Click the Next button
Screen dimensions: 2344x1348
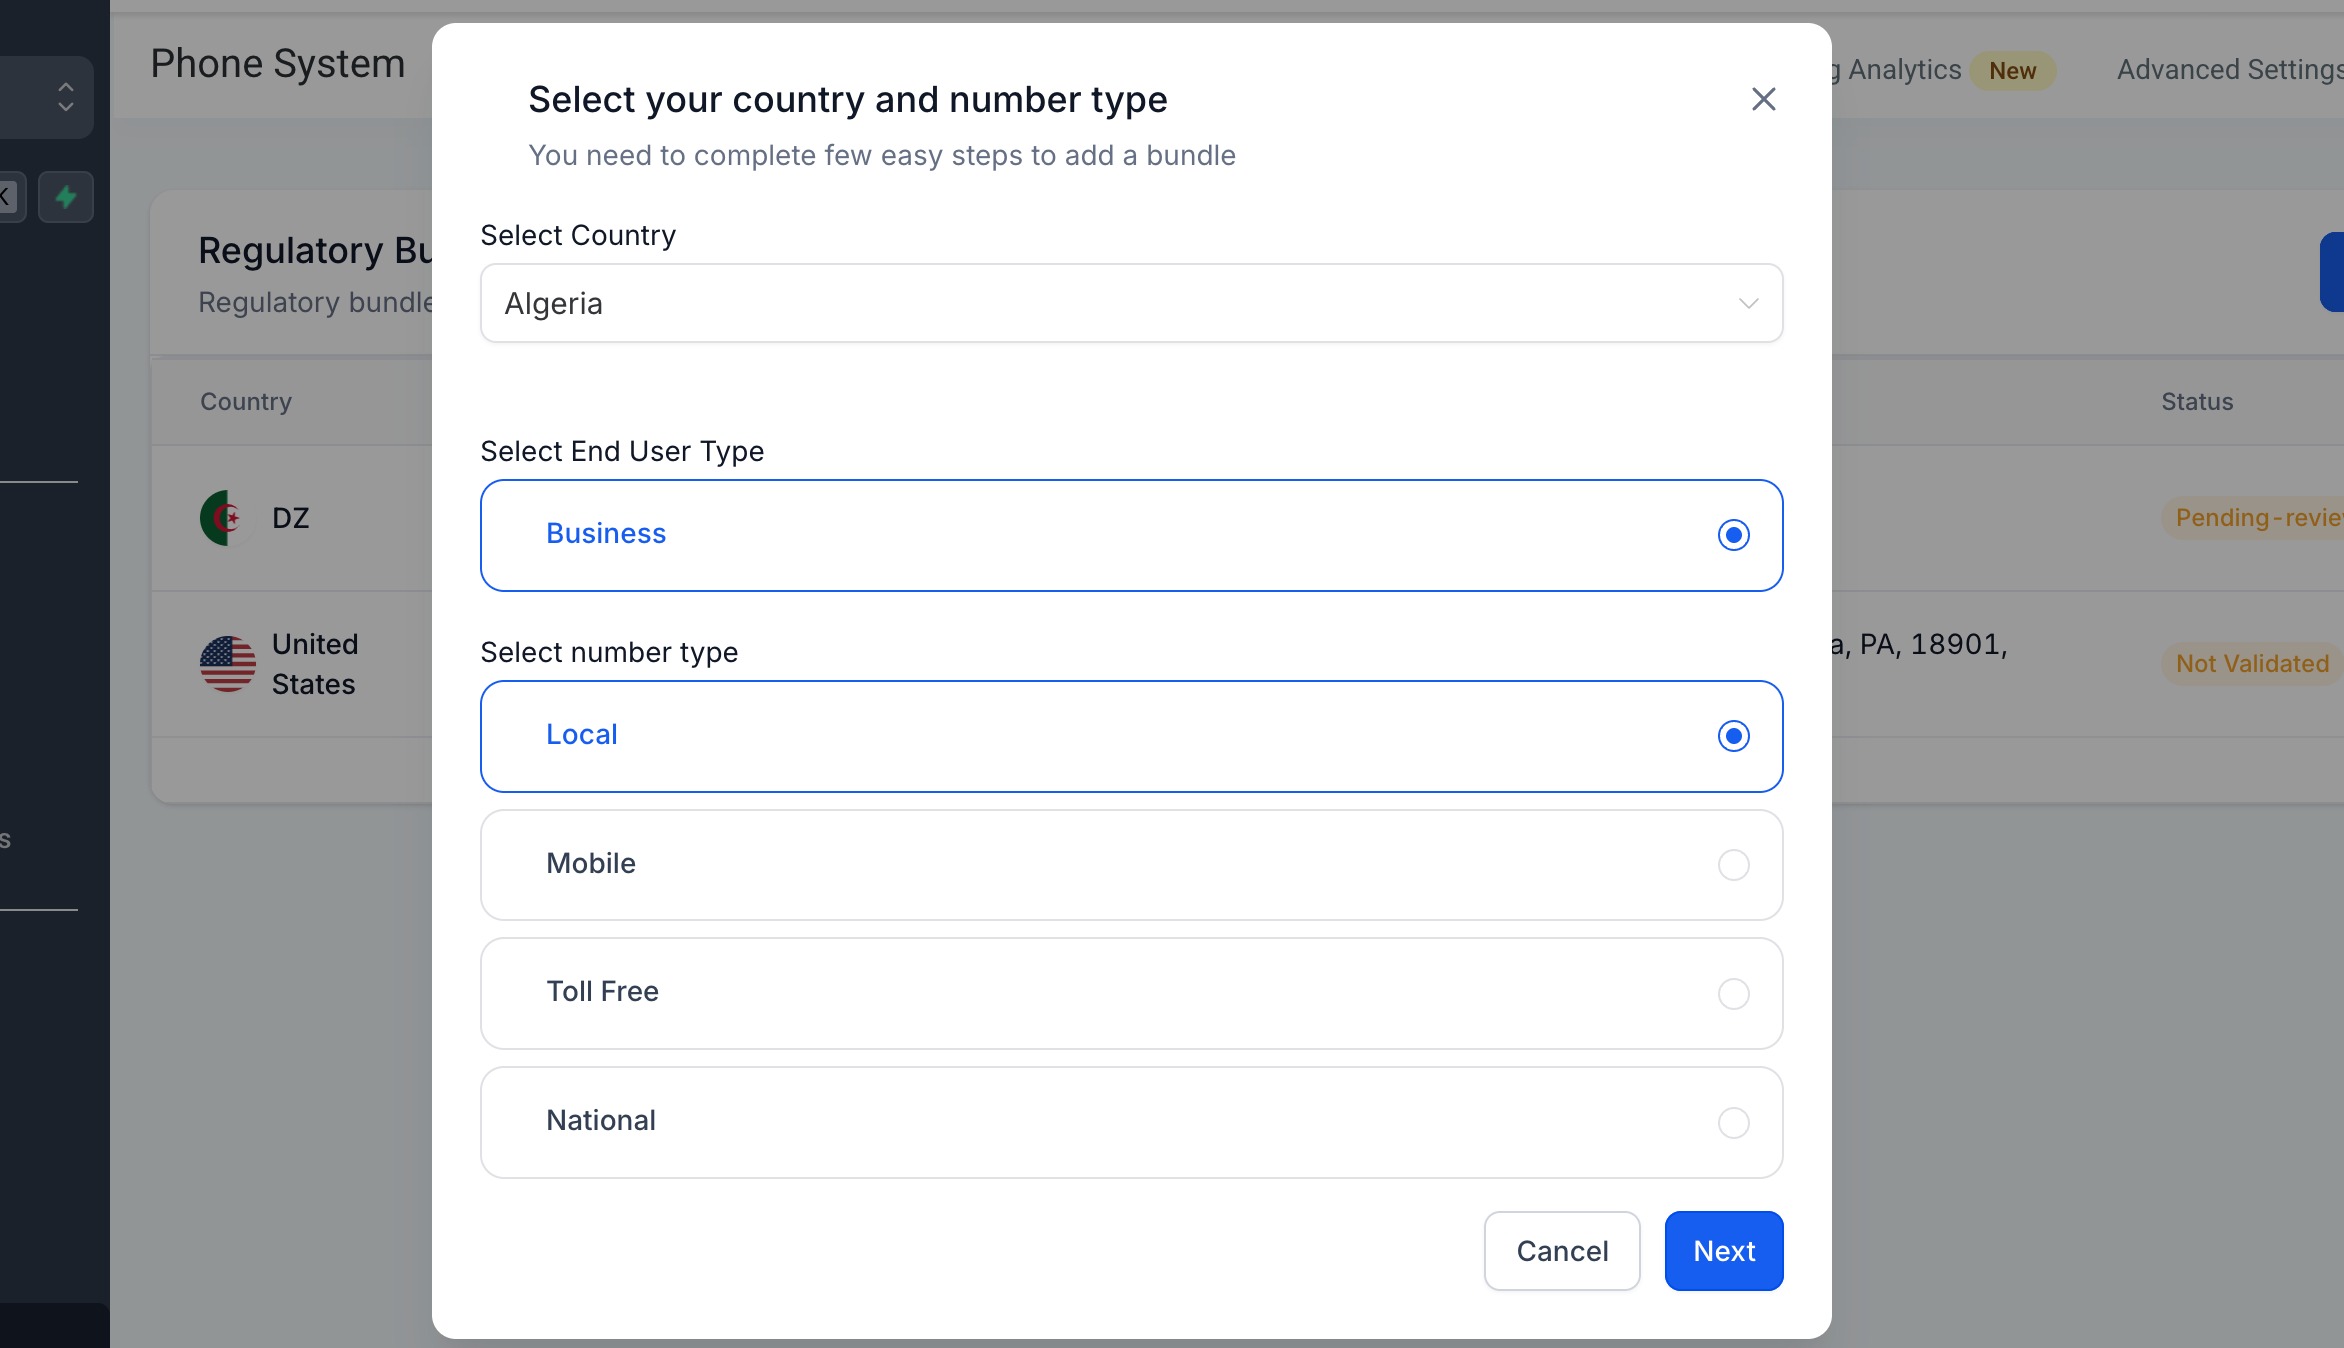point(1723,1251)
